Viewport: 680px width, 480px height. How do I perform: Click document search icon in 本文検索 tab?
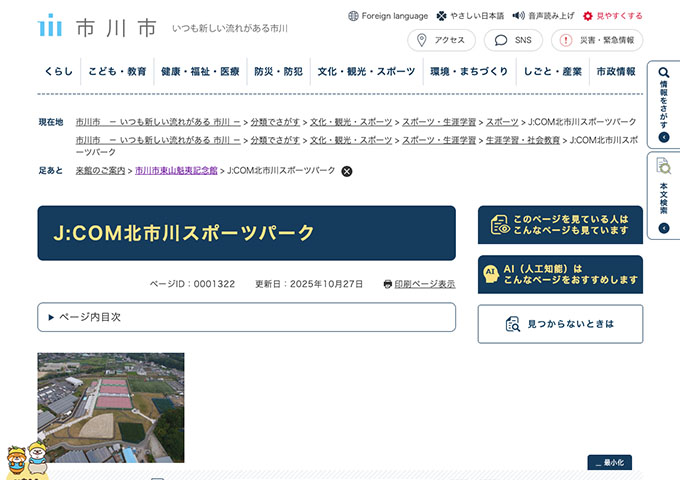[664, 166]
